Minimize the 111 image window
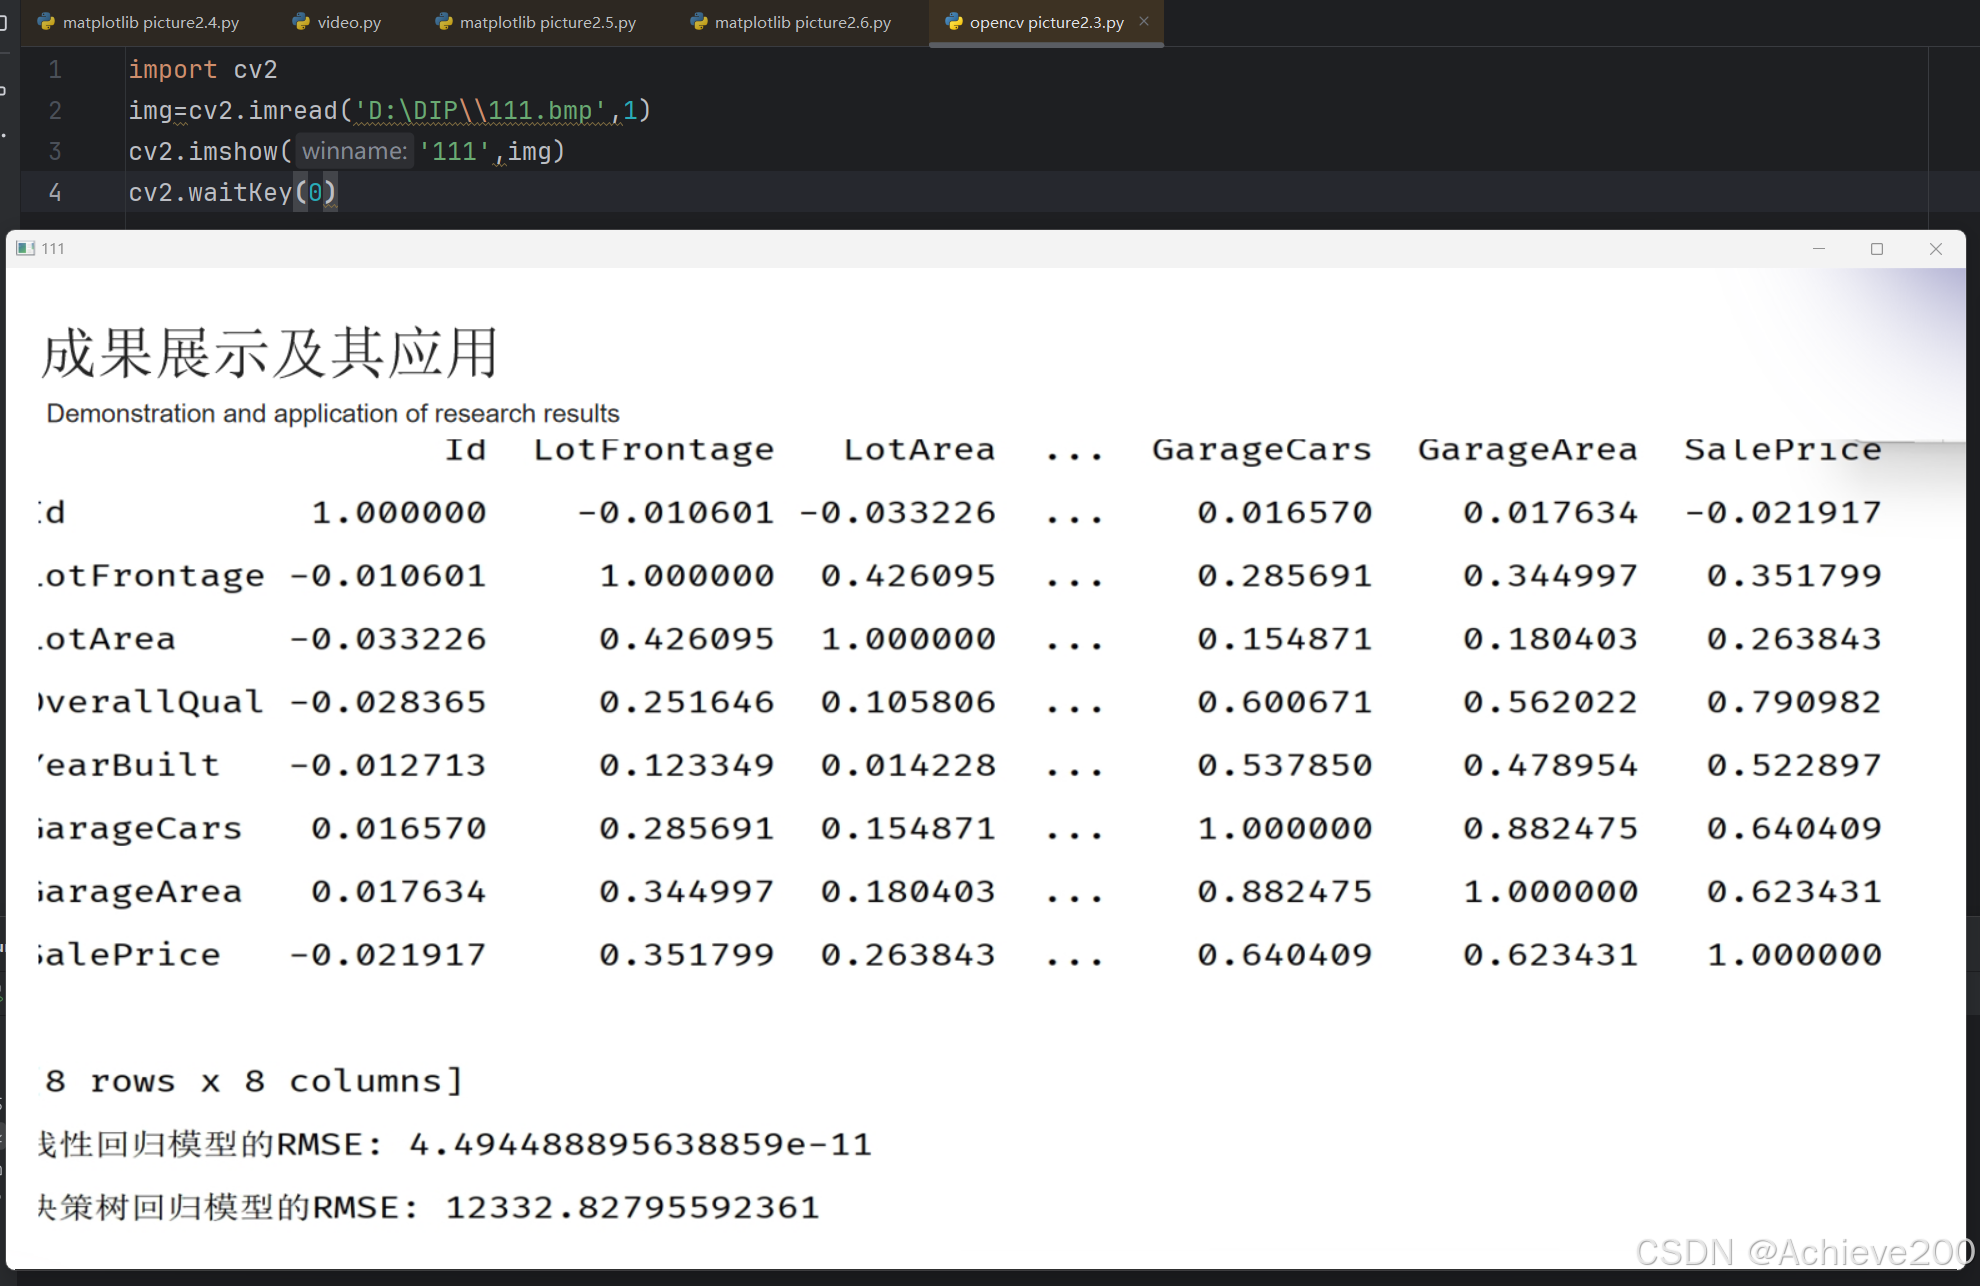The height and width of the screenshot is (1286, 1980). pos(1819,249)
